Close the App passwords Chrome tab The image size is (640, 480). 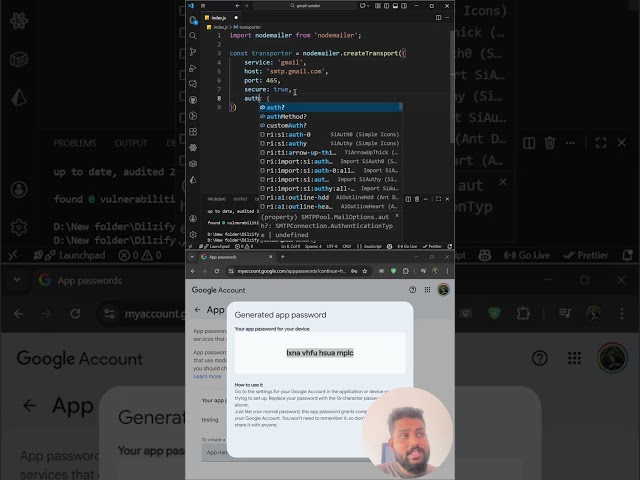pos(270,257)
